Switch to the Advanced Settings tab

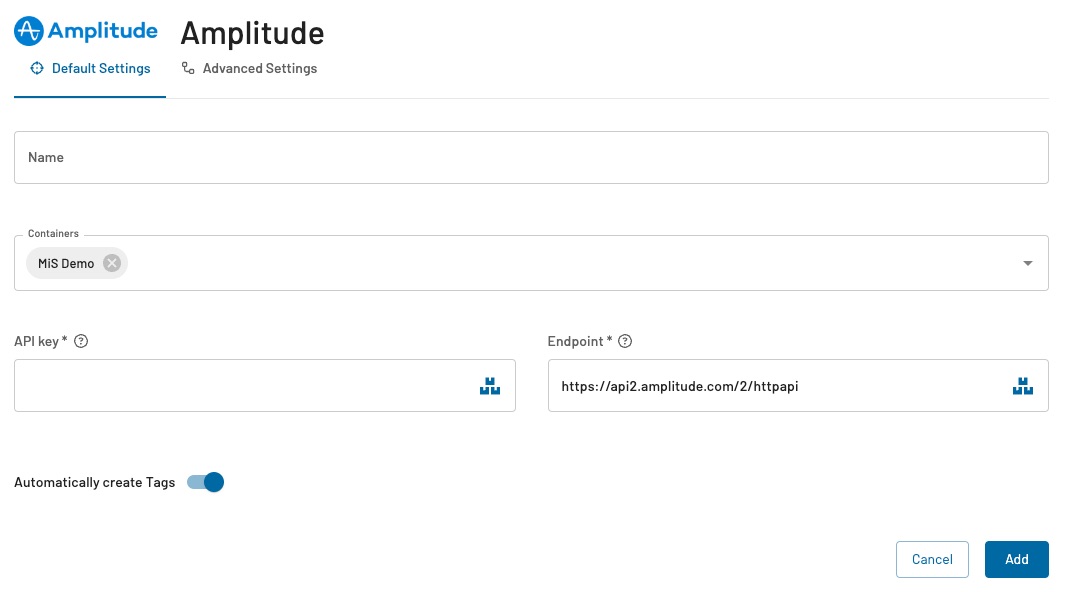(250, 68)
